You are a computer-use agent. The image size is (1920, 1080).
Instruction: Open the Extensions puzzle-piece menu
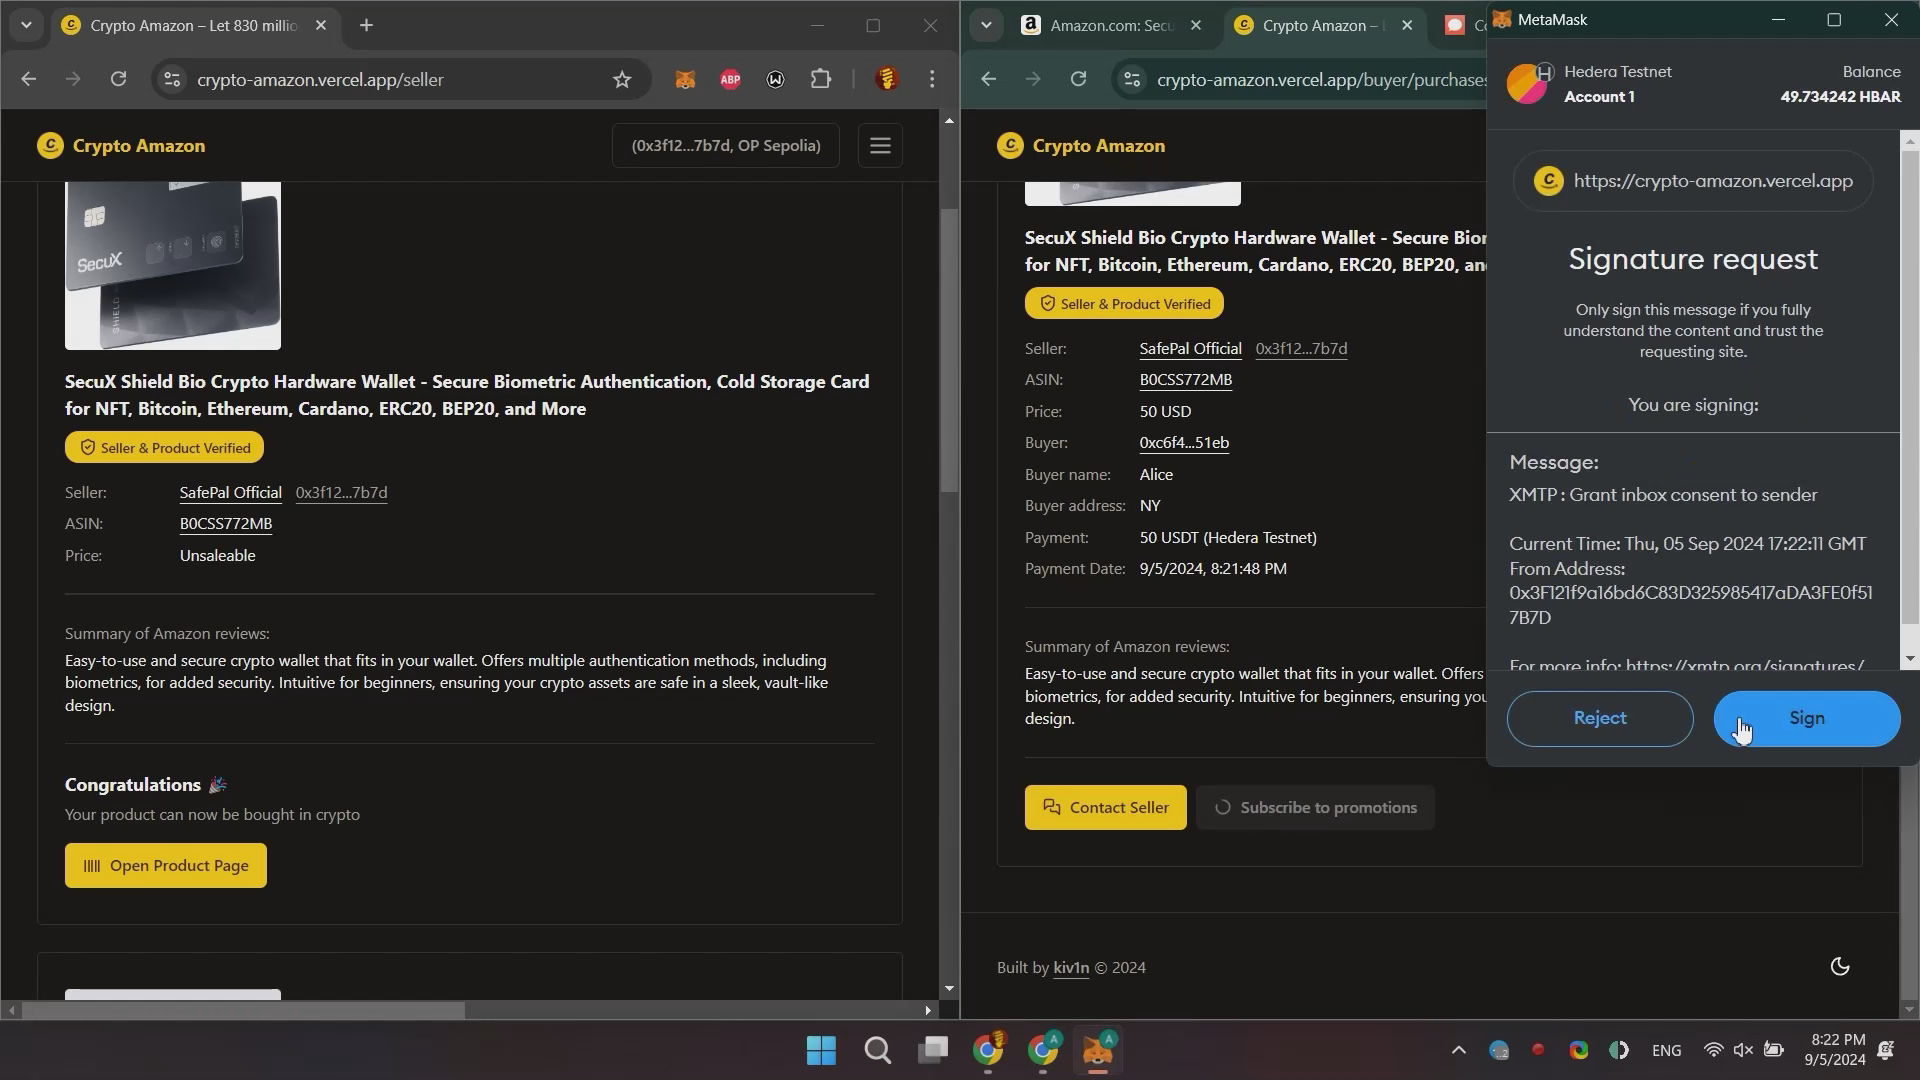click(x=821, y=79)
